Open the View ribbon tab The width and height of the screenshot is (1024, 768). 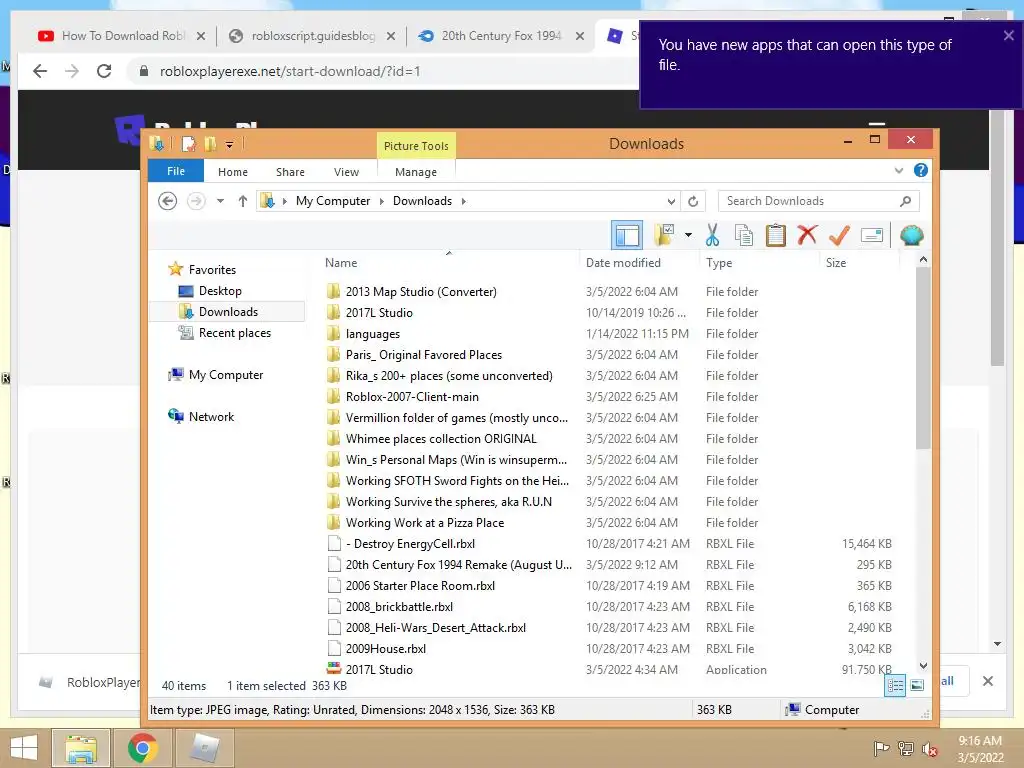[x=346, y=172]
